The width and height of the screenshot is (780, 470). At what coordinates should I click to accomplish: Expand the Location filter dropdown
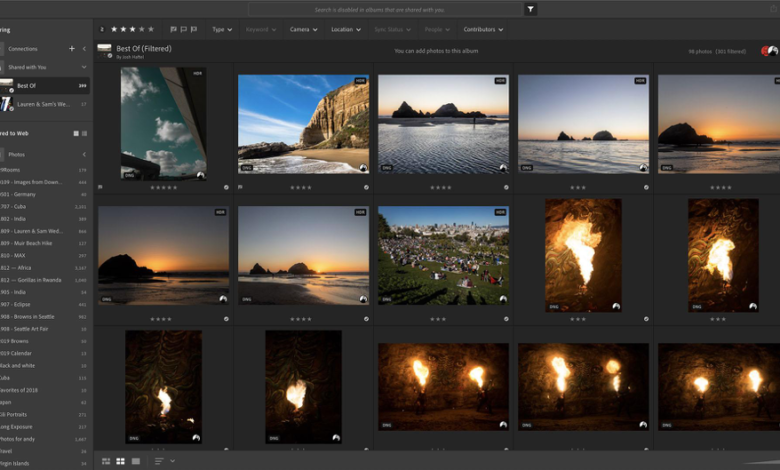click(x=345, y=30)
